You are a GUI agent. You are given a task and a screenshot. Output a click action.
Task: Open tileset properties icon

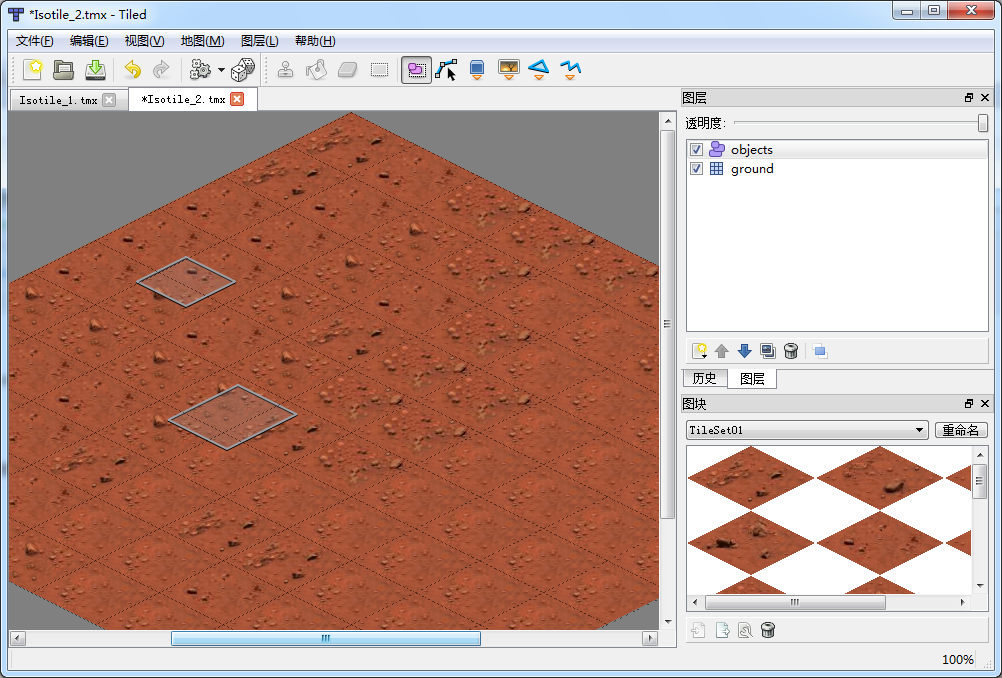click(745, 631)
